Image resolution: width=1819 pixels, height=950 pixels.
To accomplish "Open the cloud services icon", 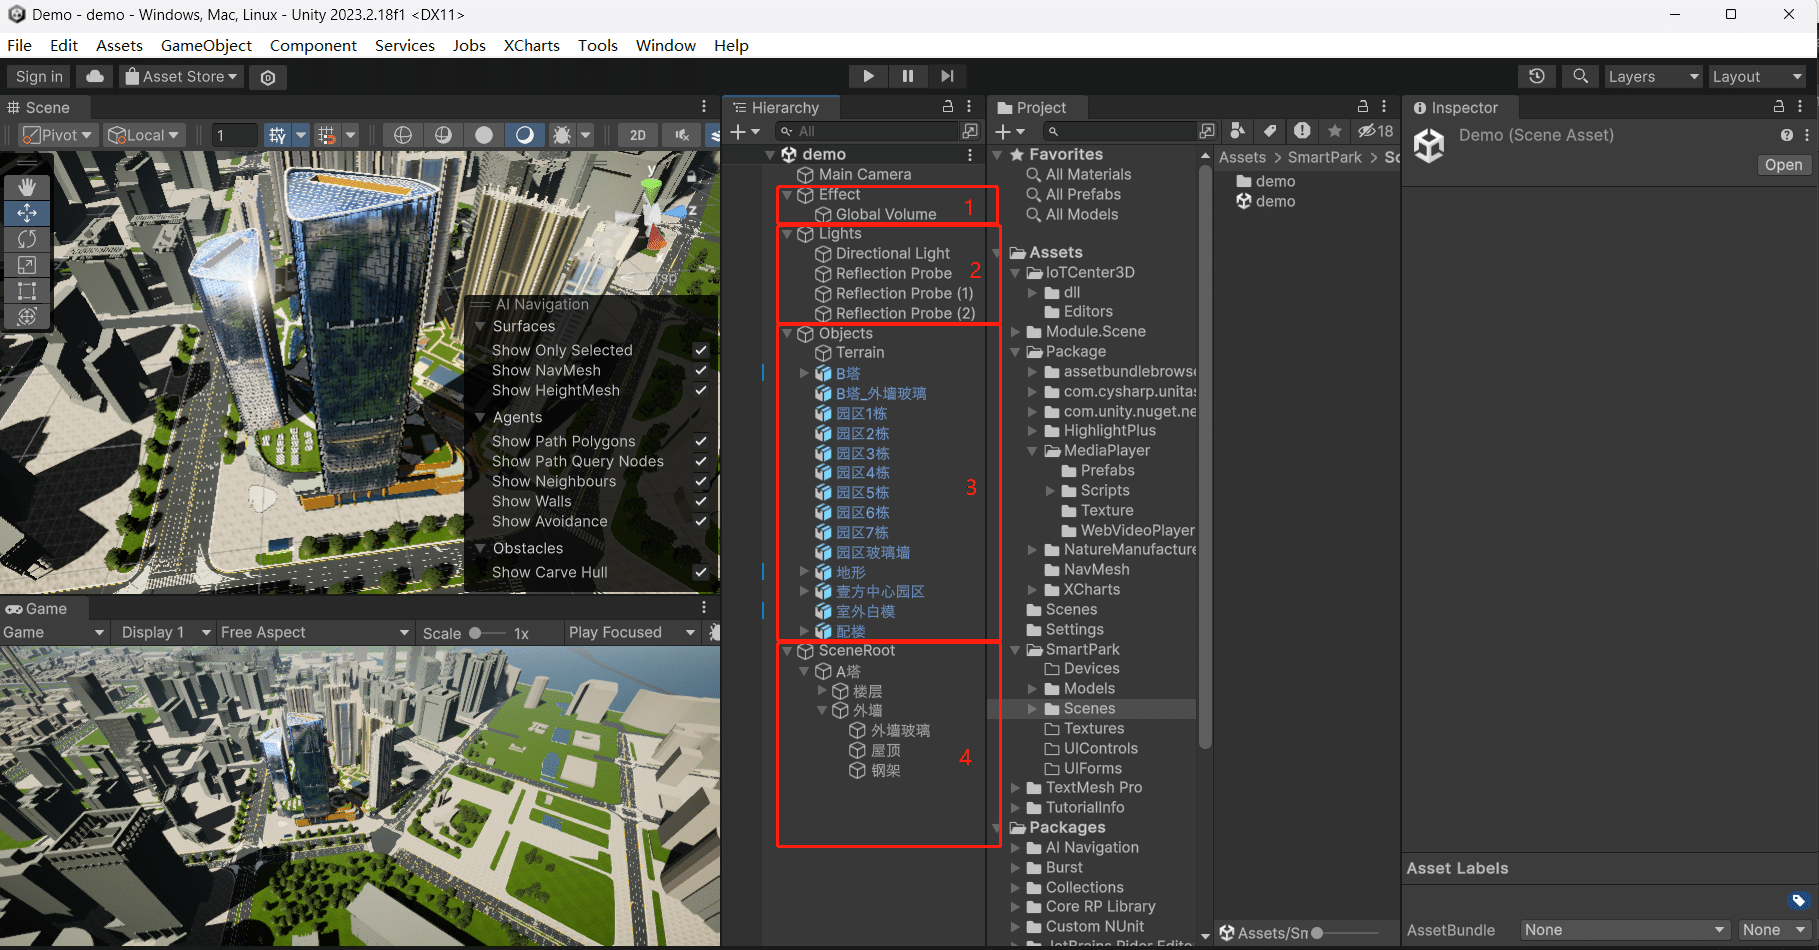I will [95, 76].
